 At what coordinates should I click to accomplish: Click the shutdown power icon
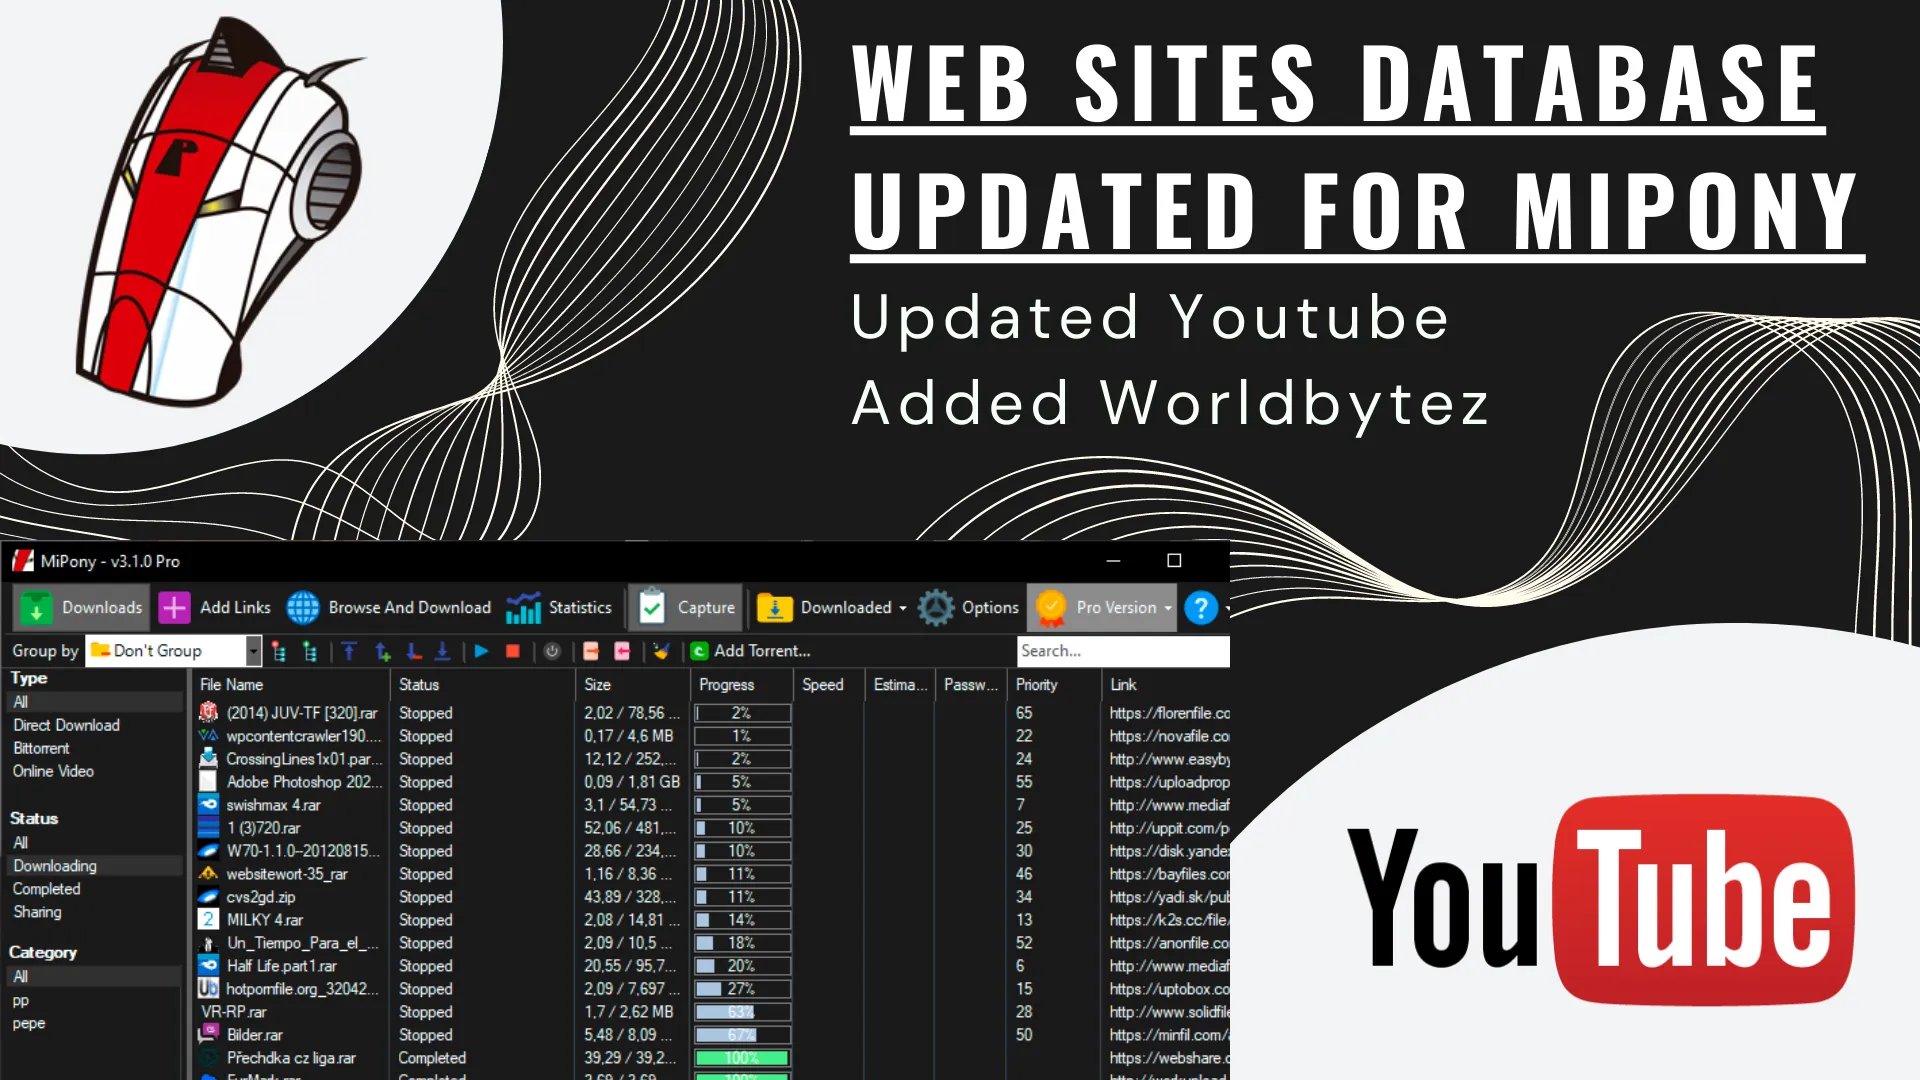point(552,651)
